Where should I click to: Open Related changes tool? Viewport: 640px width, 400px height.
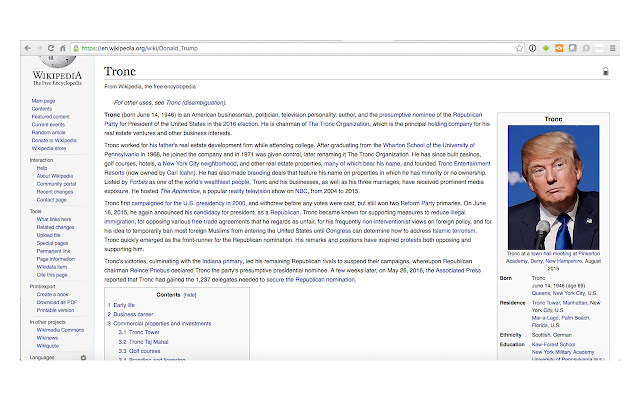[x=56, y=227]
